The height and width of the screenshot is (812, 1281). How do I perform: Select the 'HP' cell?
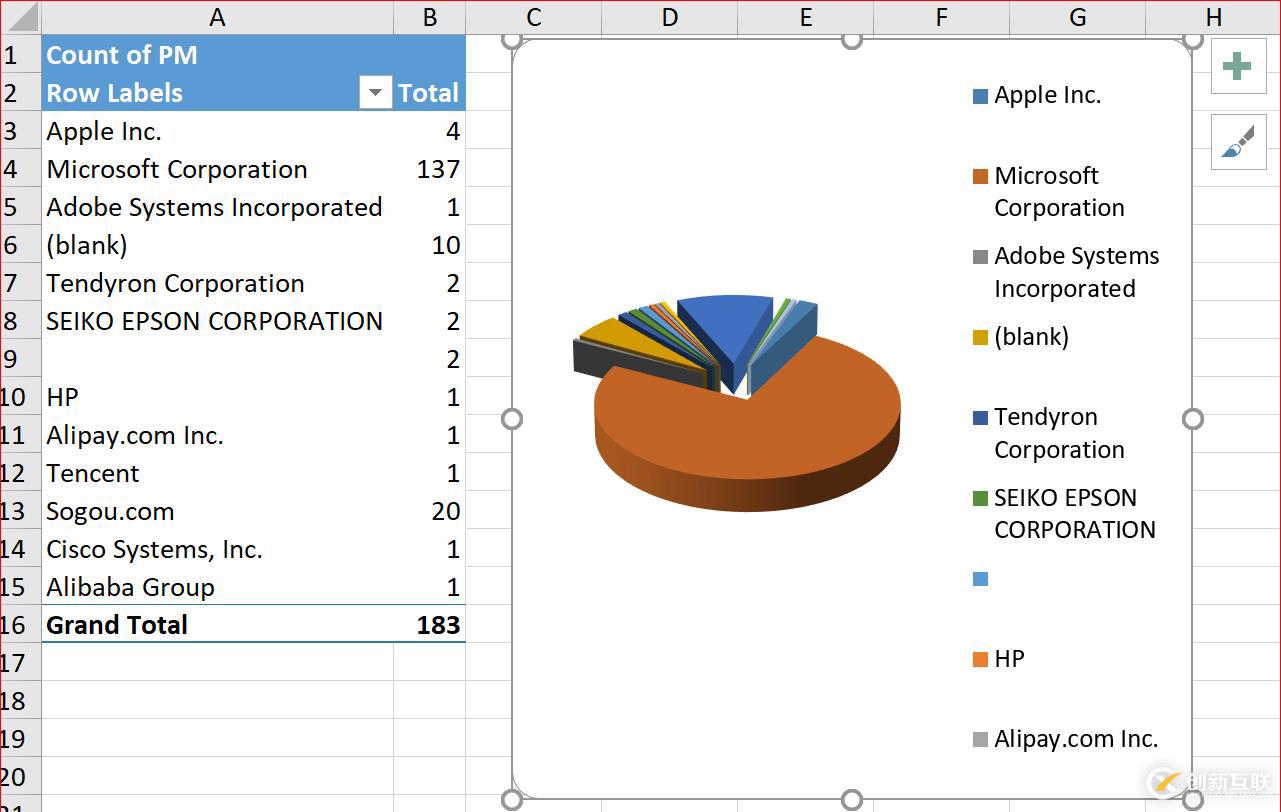(217, 397)
